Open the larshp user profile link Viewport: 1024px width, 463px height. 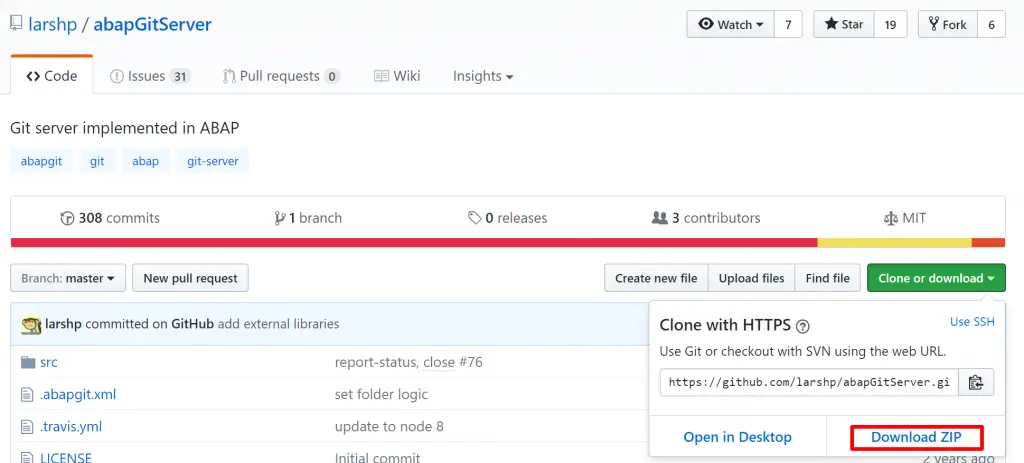click(52, 25)
